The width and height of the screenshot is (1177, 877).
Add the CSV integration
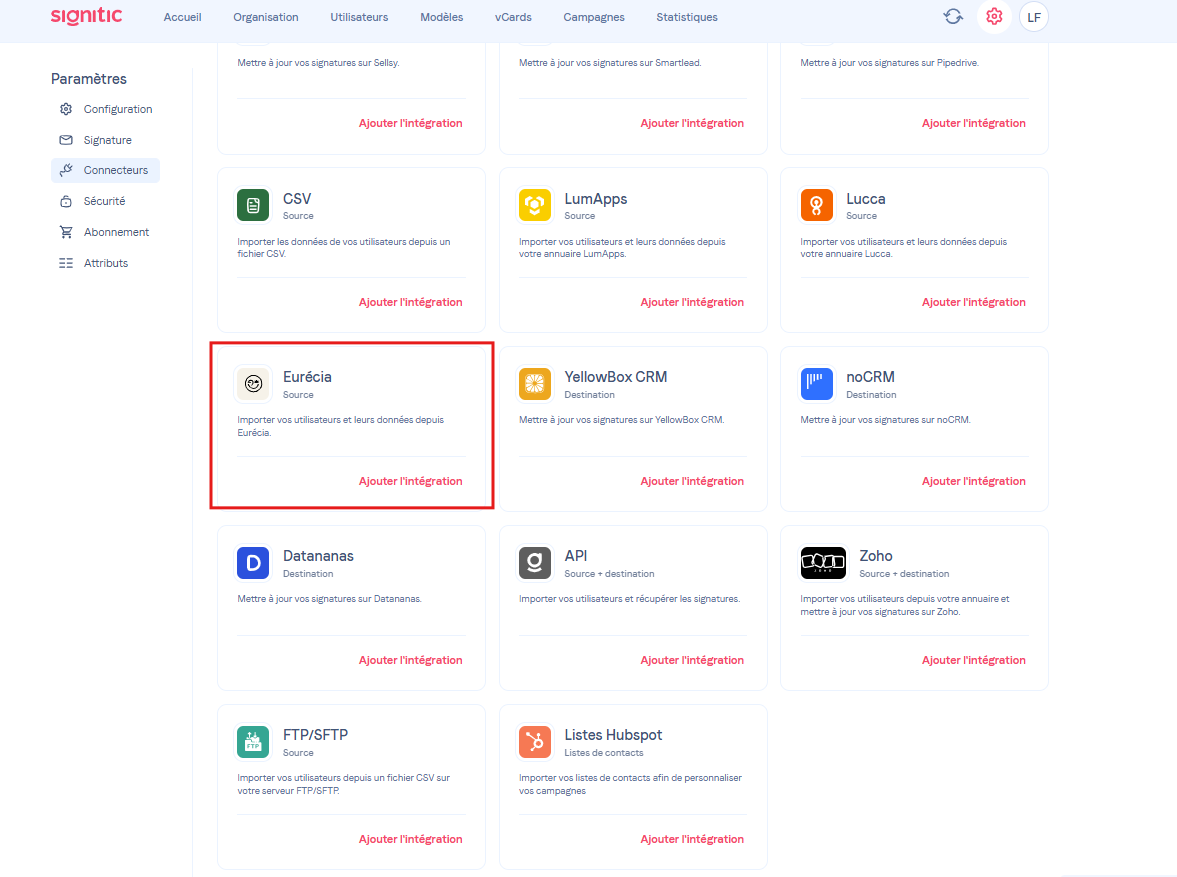(411, 302)
